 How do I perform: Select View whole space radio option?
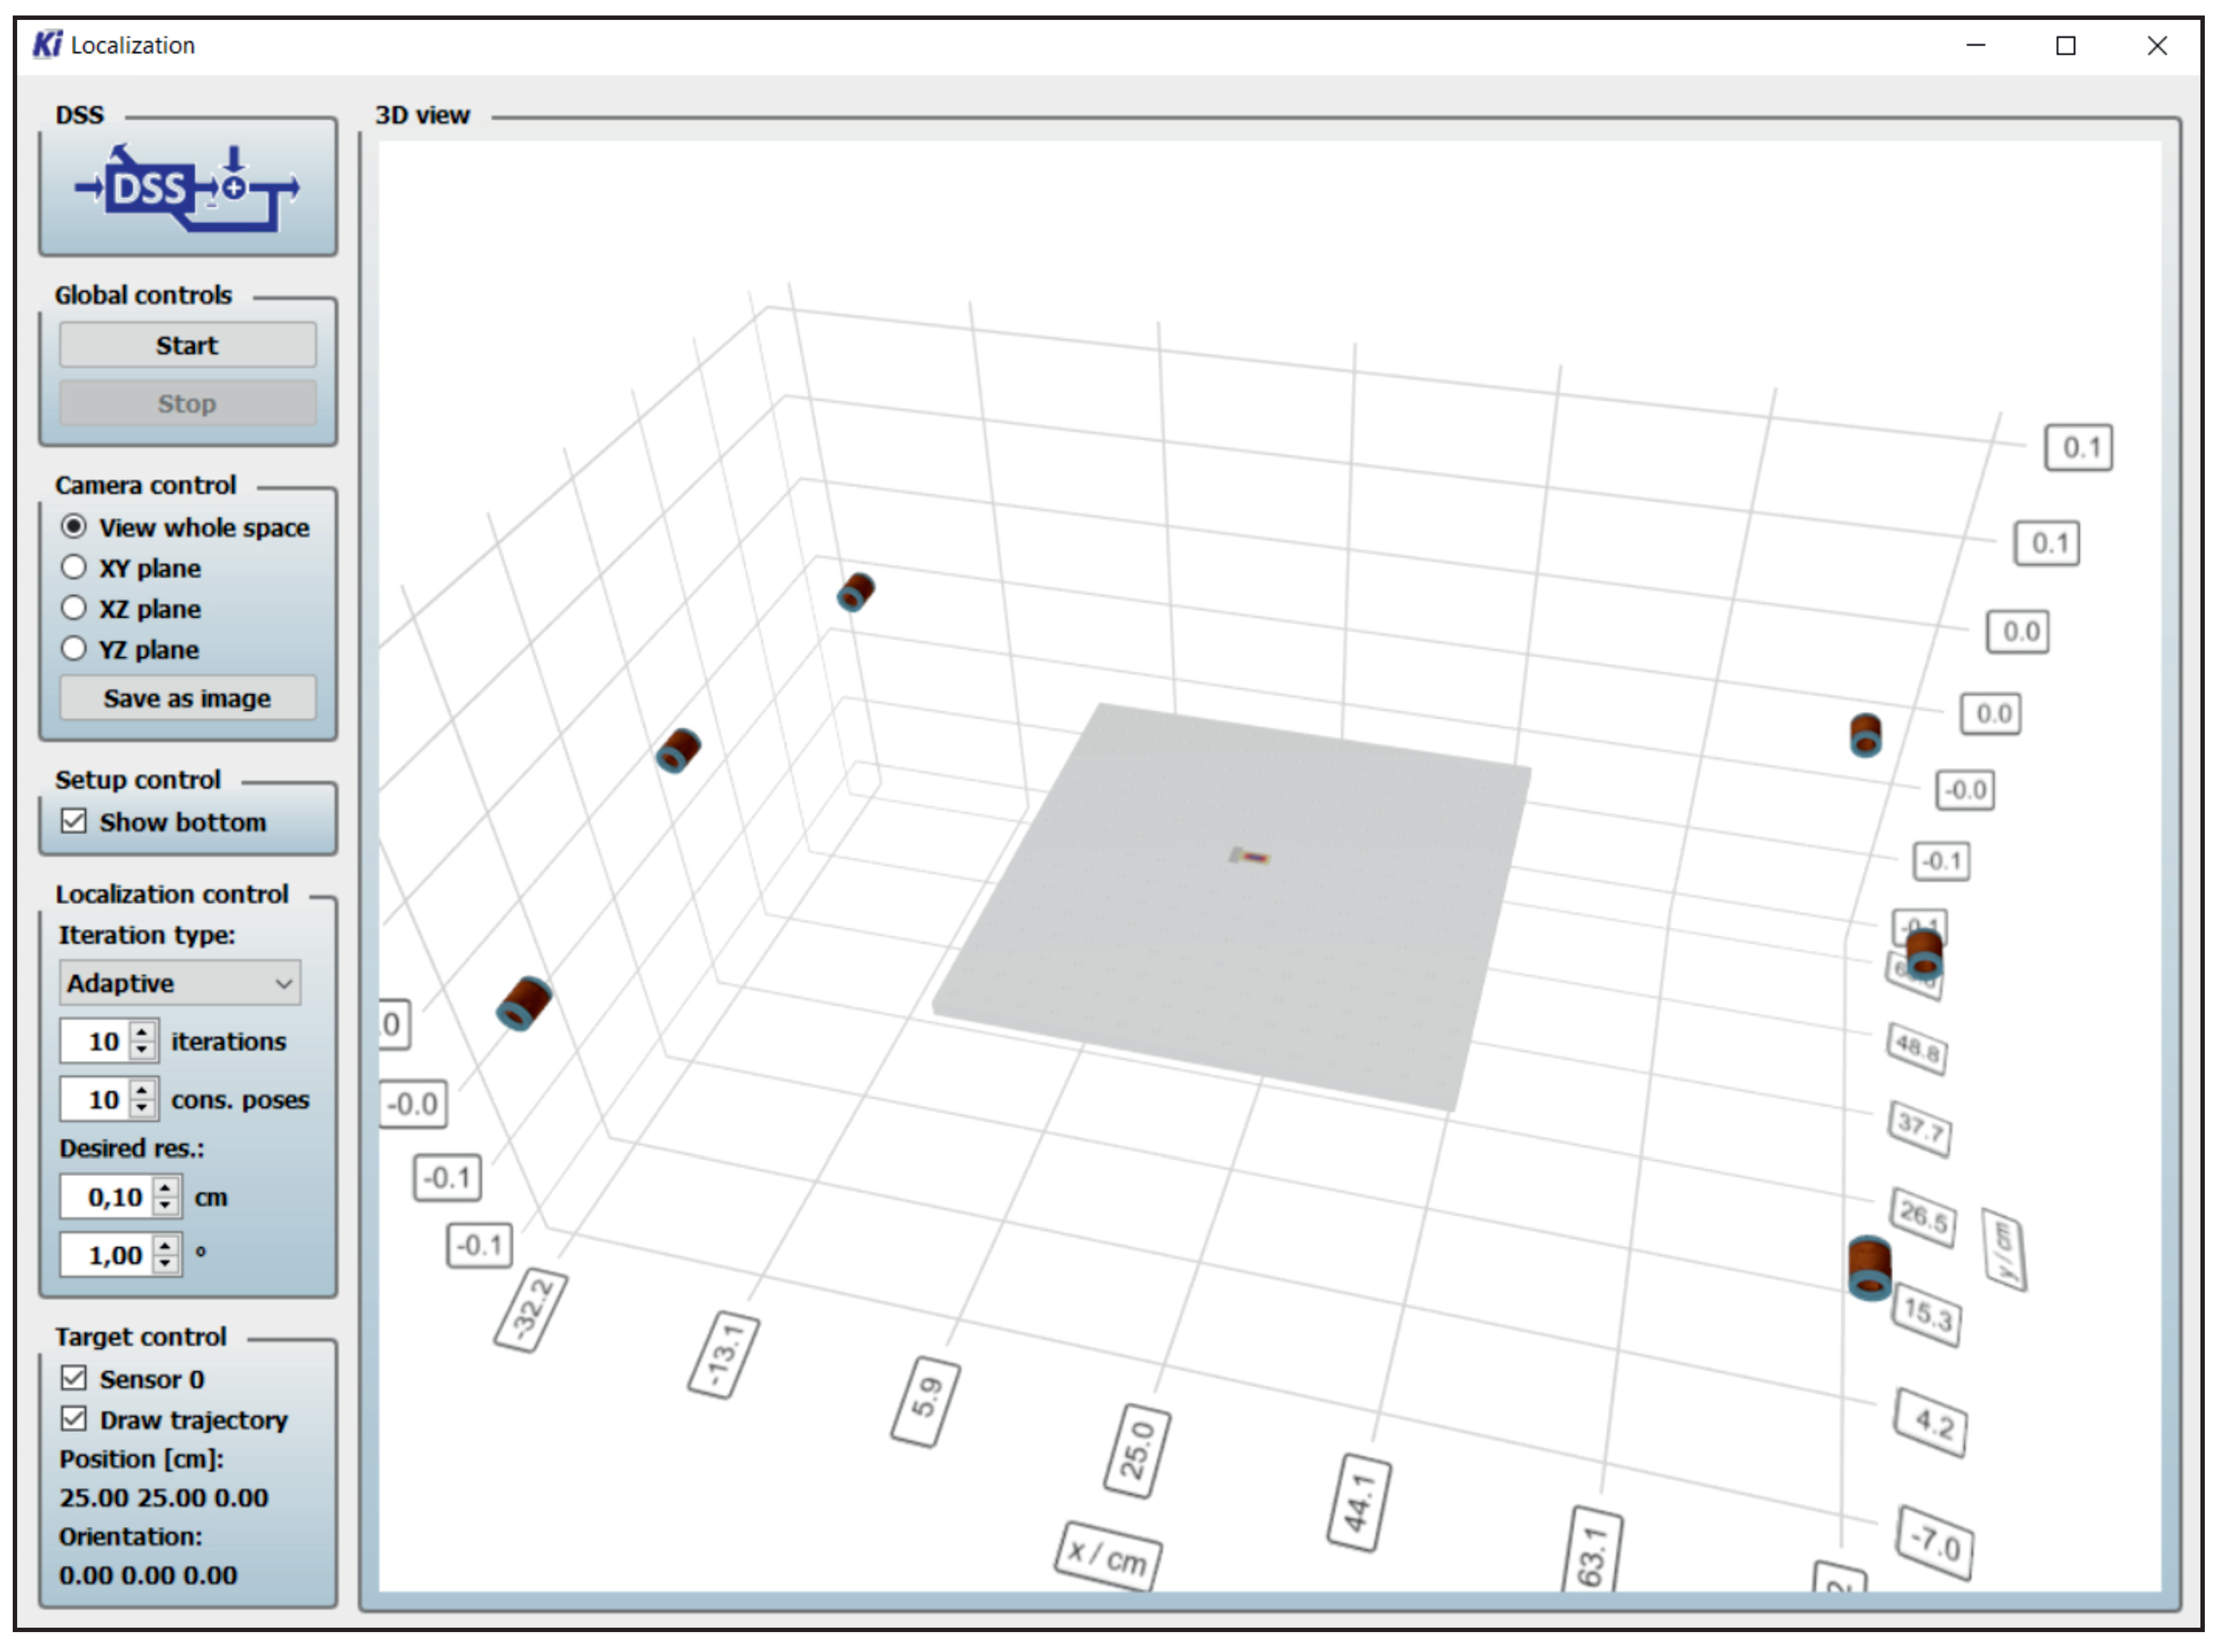coord(74,527)
